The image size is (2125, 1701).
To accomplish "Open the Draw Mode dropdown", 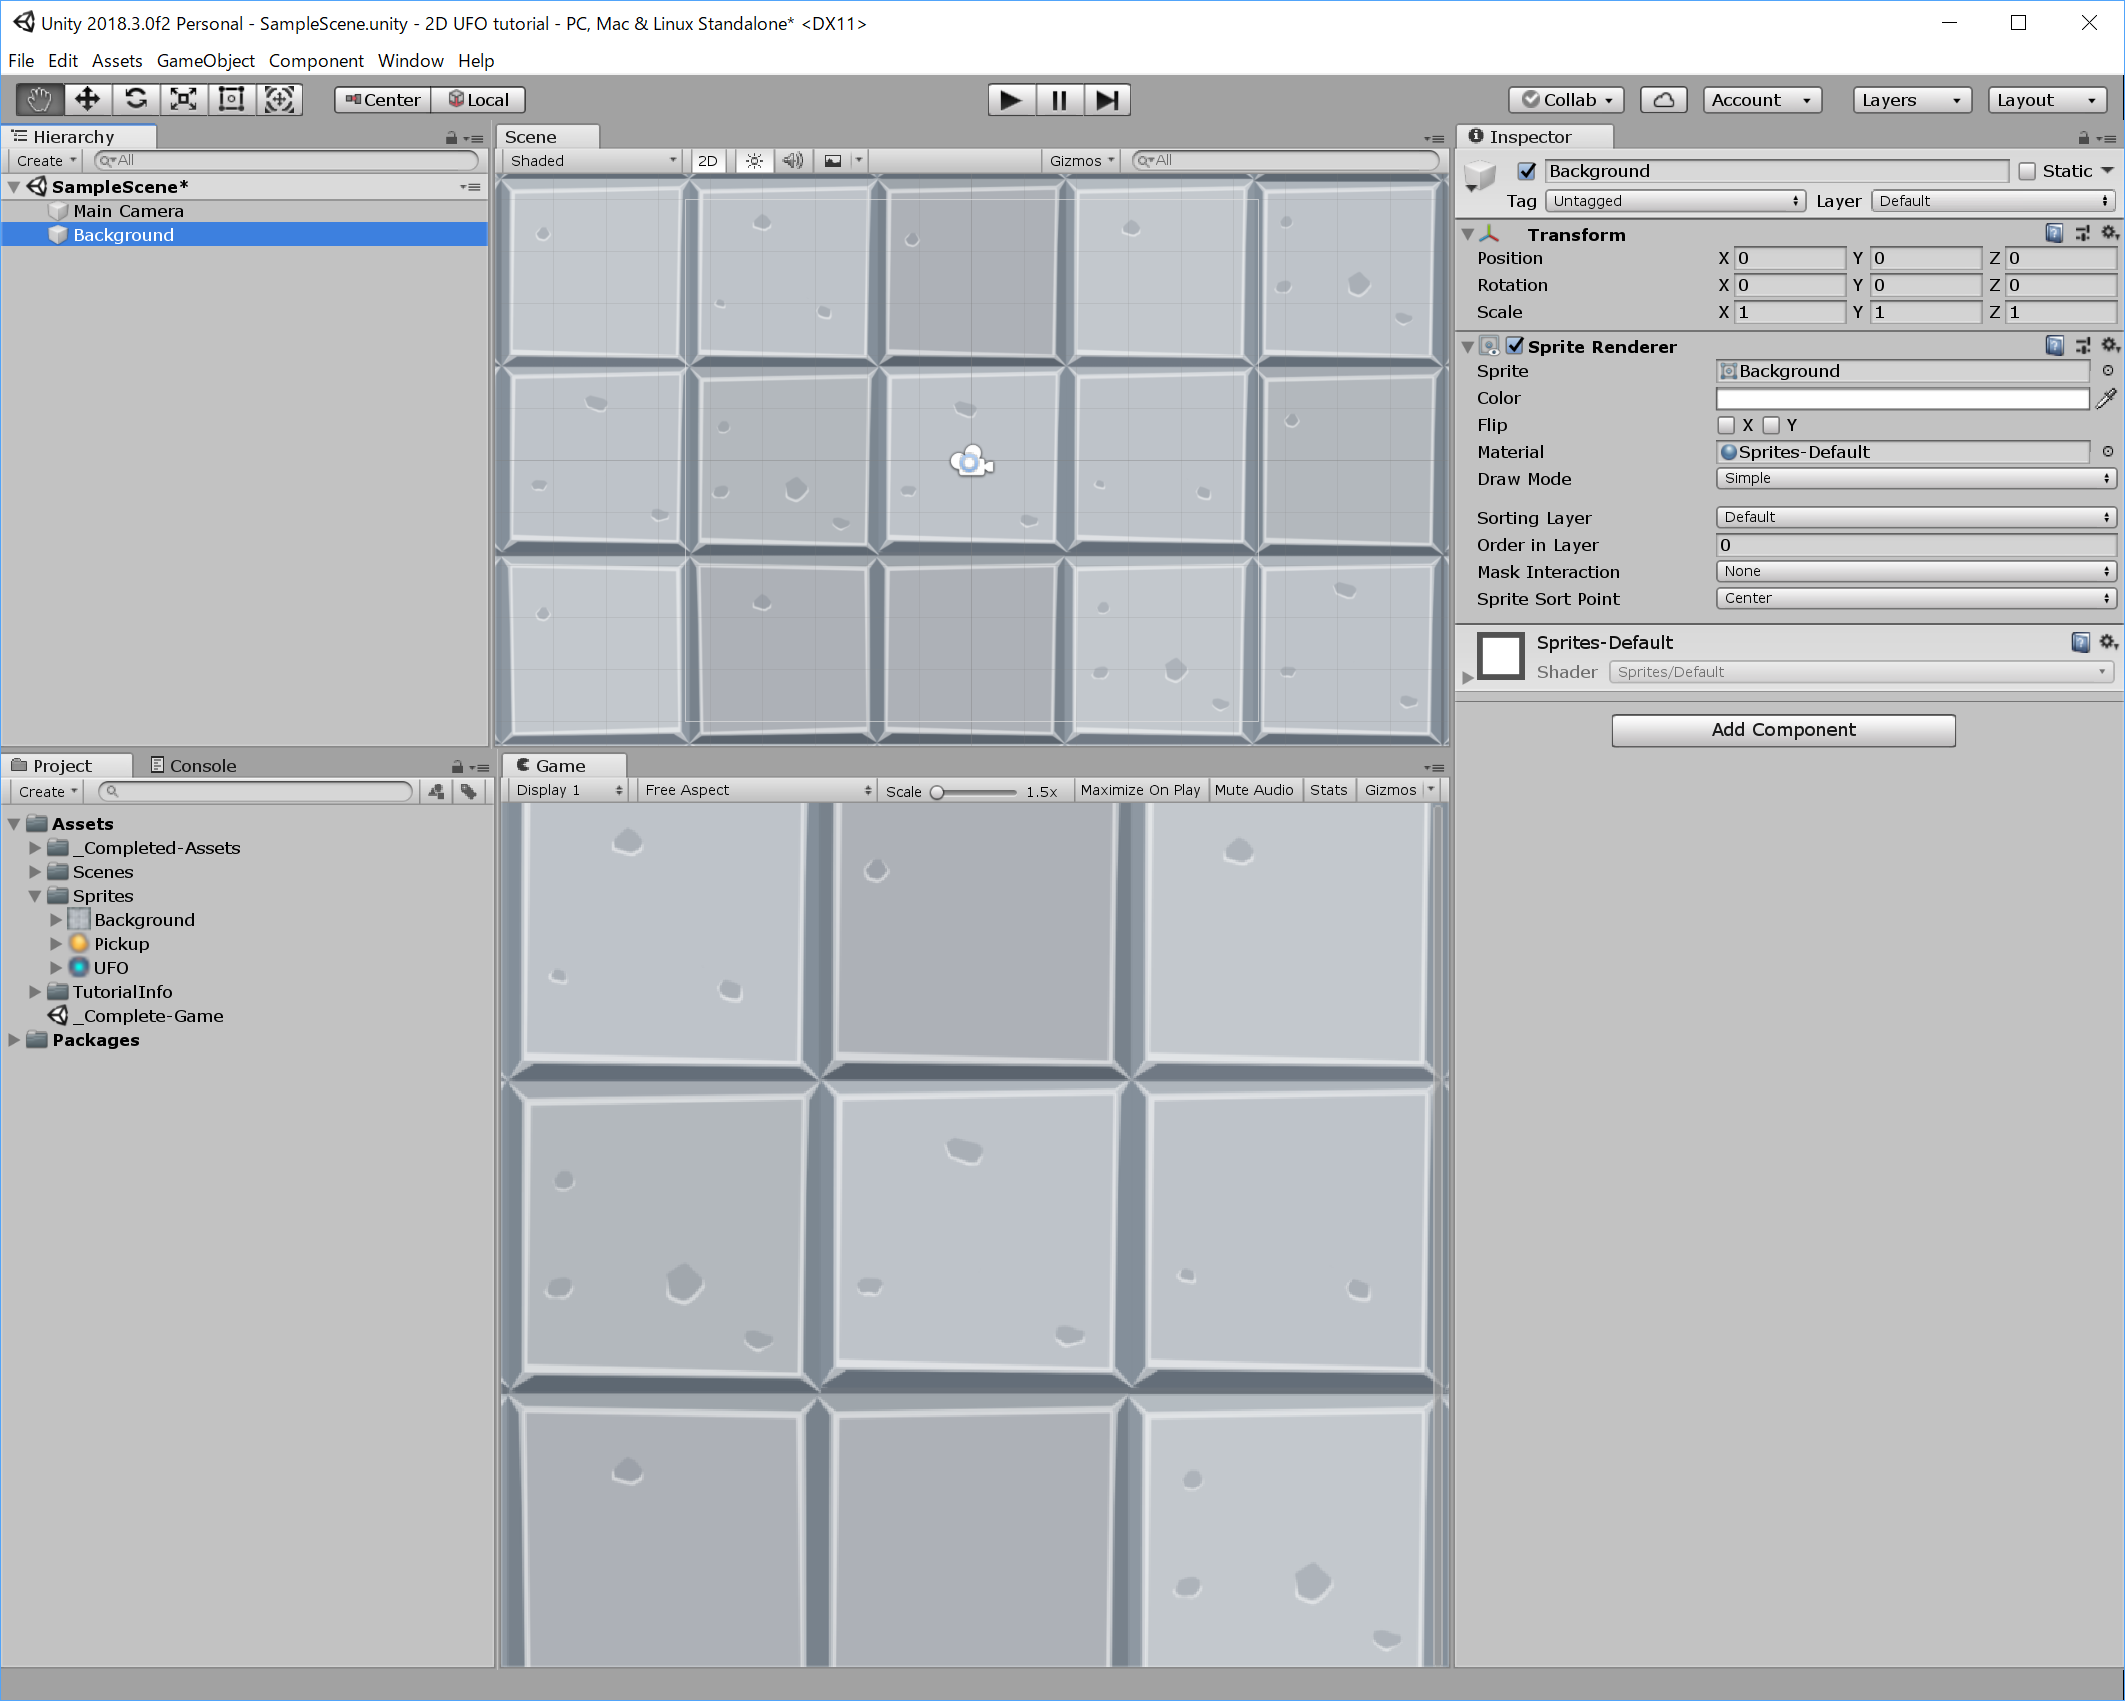I will point(1916,479).
